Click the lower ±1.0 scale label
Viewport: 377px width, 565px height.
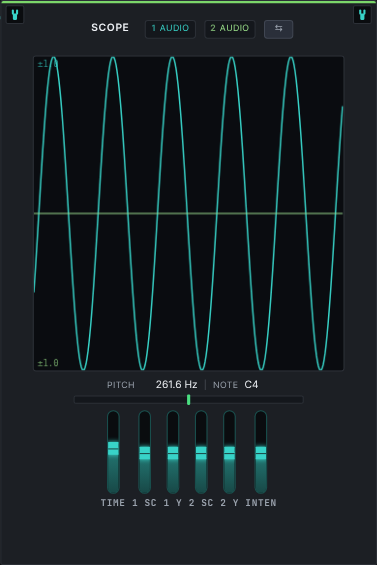(48, 362)
